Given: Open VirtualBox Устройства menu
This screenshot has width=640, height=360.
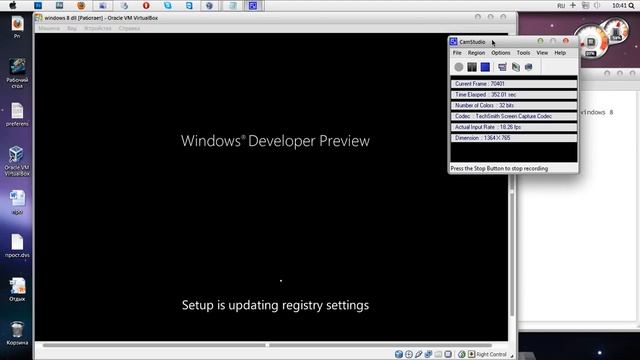Looking at the screenshot, I should click(98, 29).
